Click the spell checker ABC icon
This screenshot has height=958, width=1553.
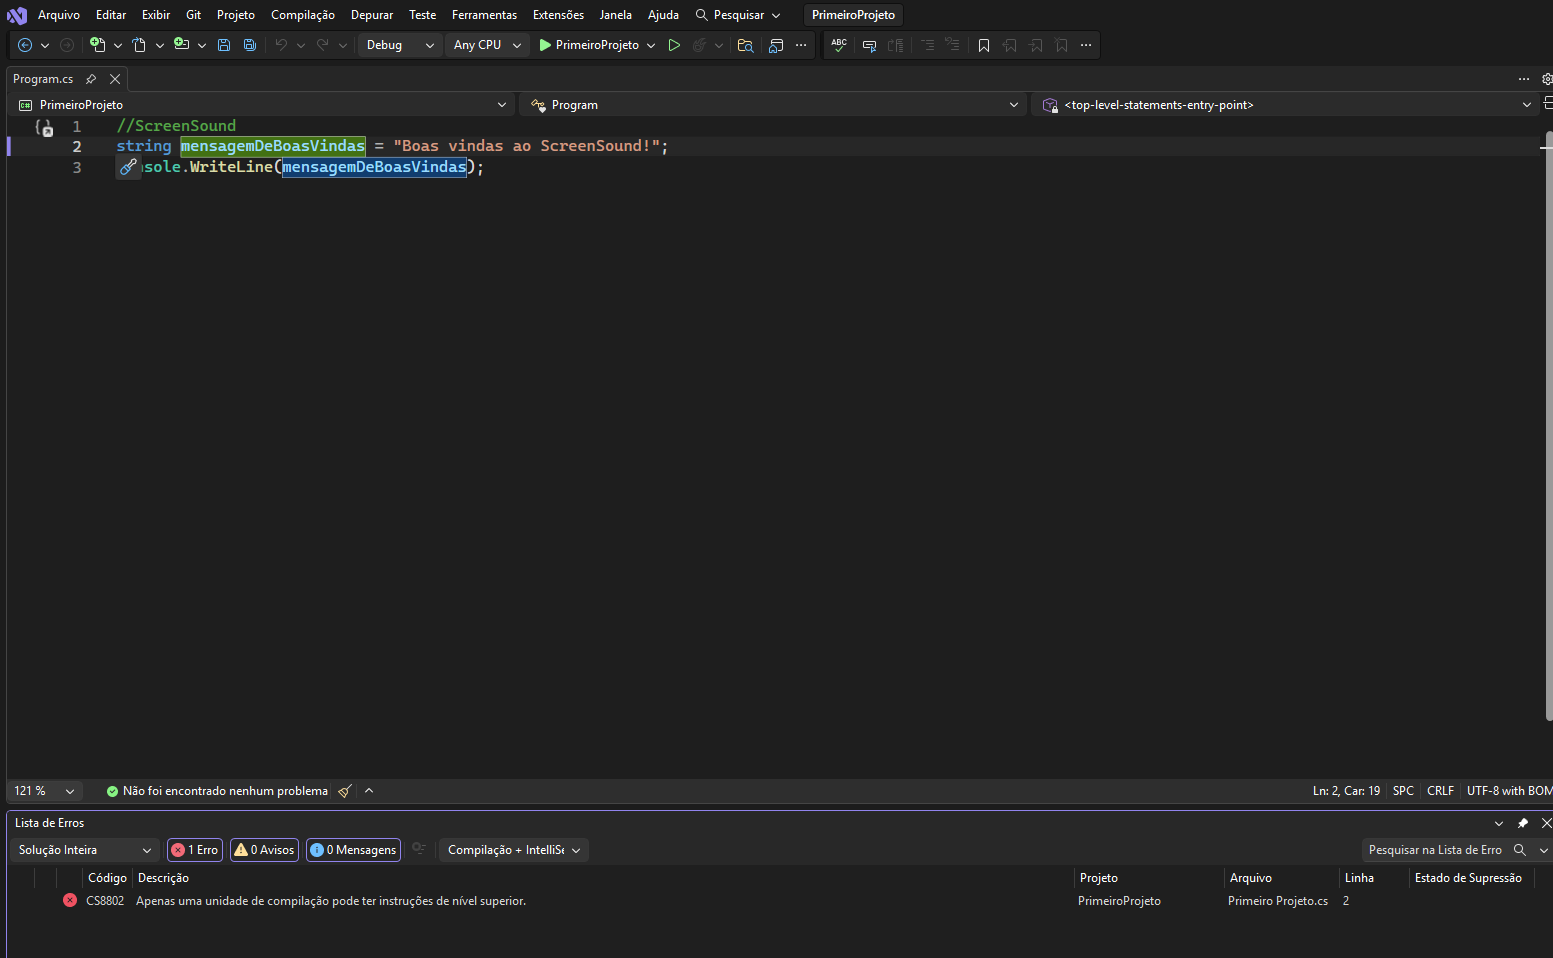[x=839, y=45]
